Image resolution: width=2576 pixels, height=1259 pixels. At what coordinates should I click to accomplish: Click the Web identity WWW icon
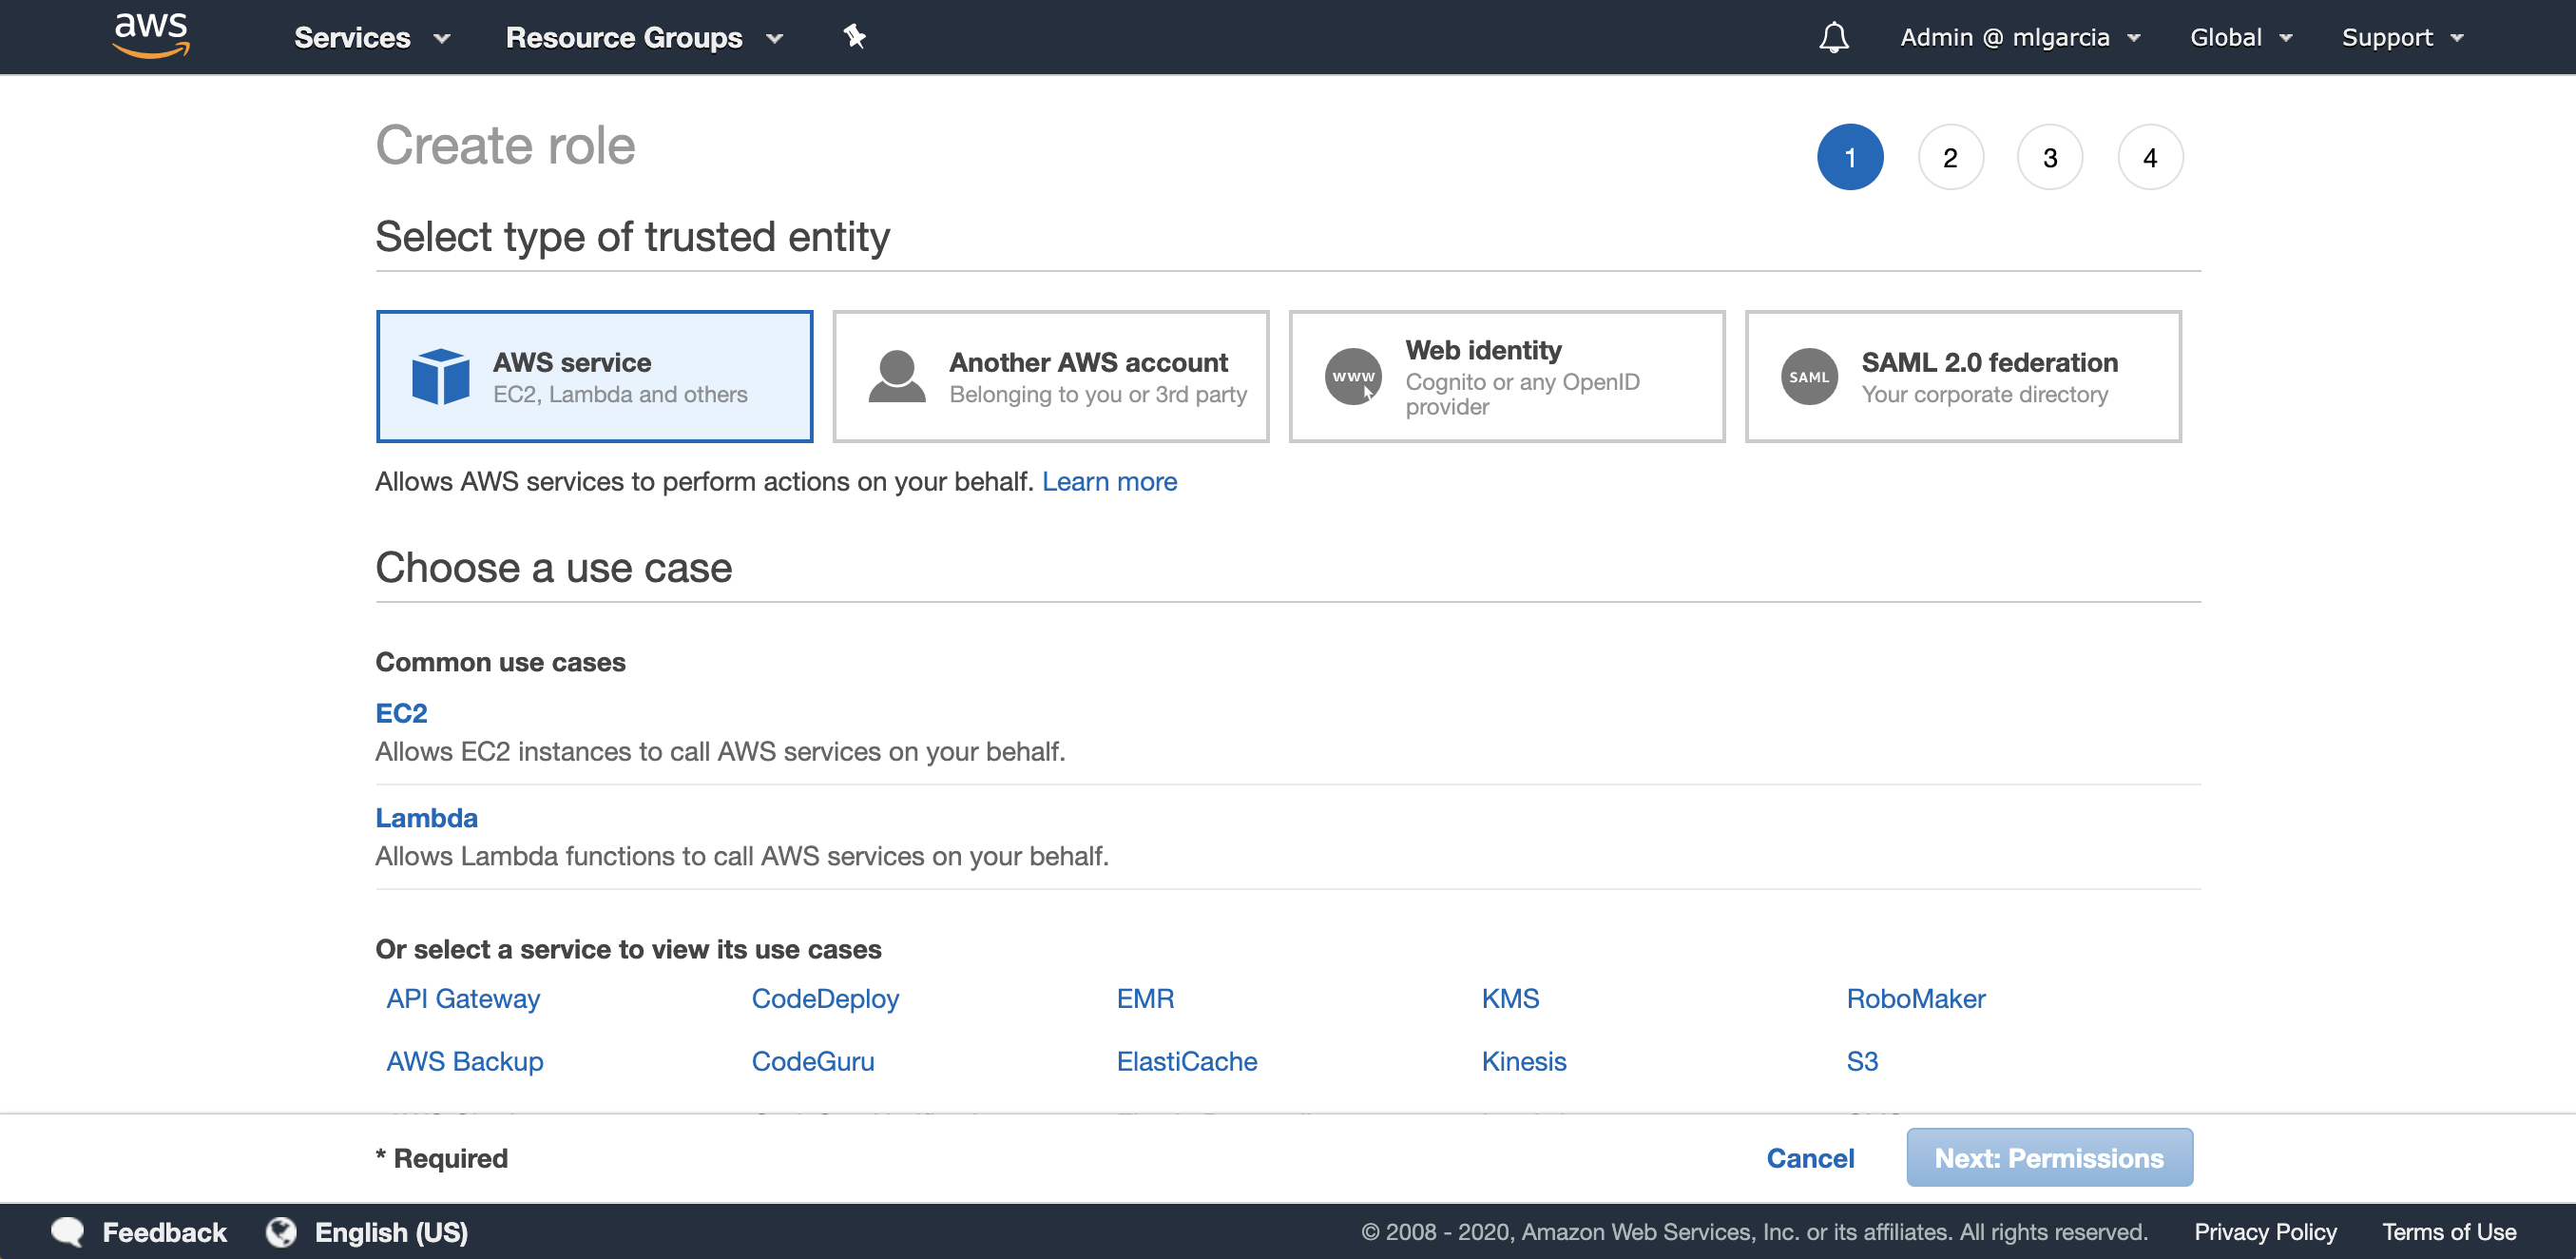(1353, 377)
